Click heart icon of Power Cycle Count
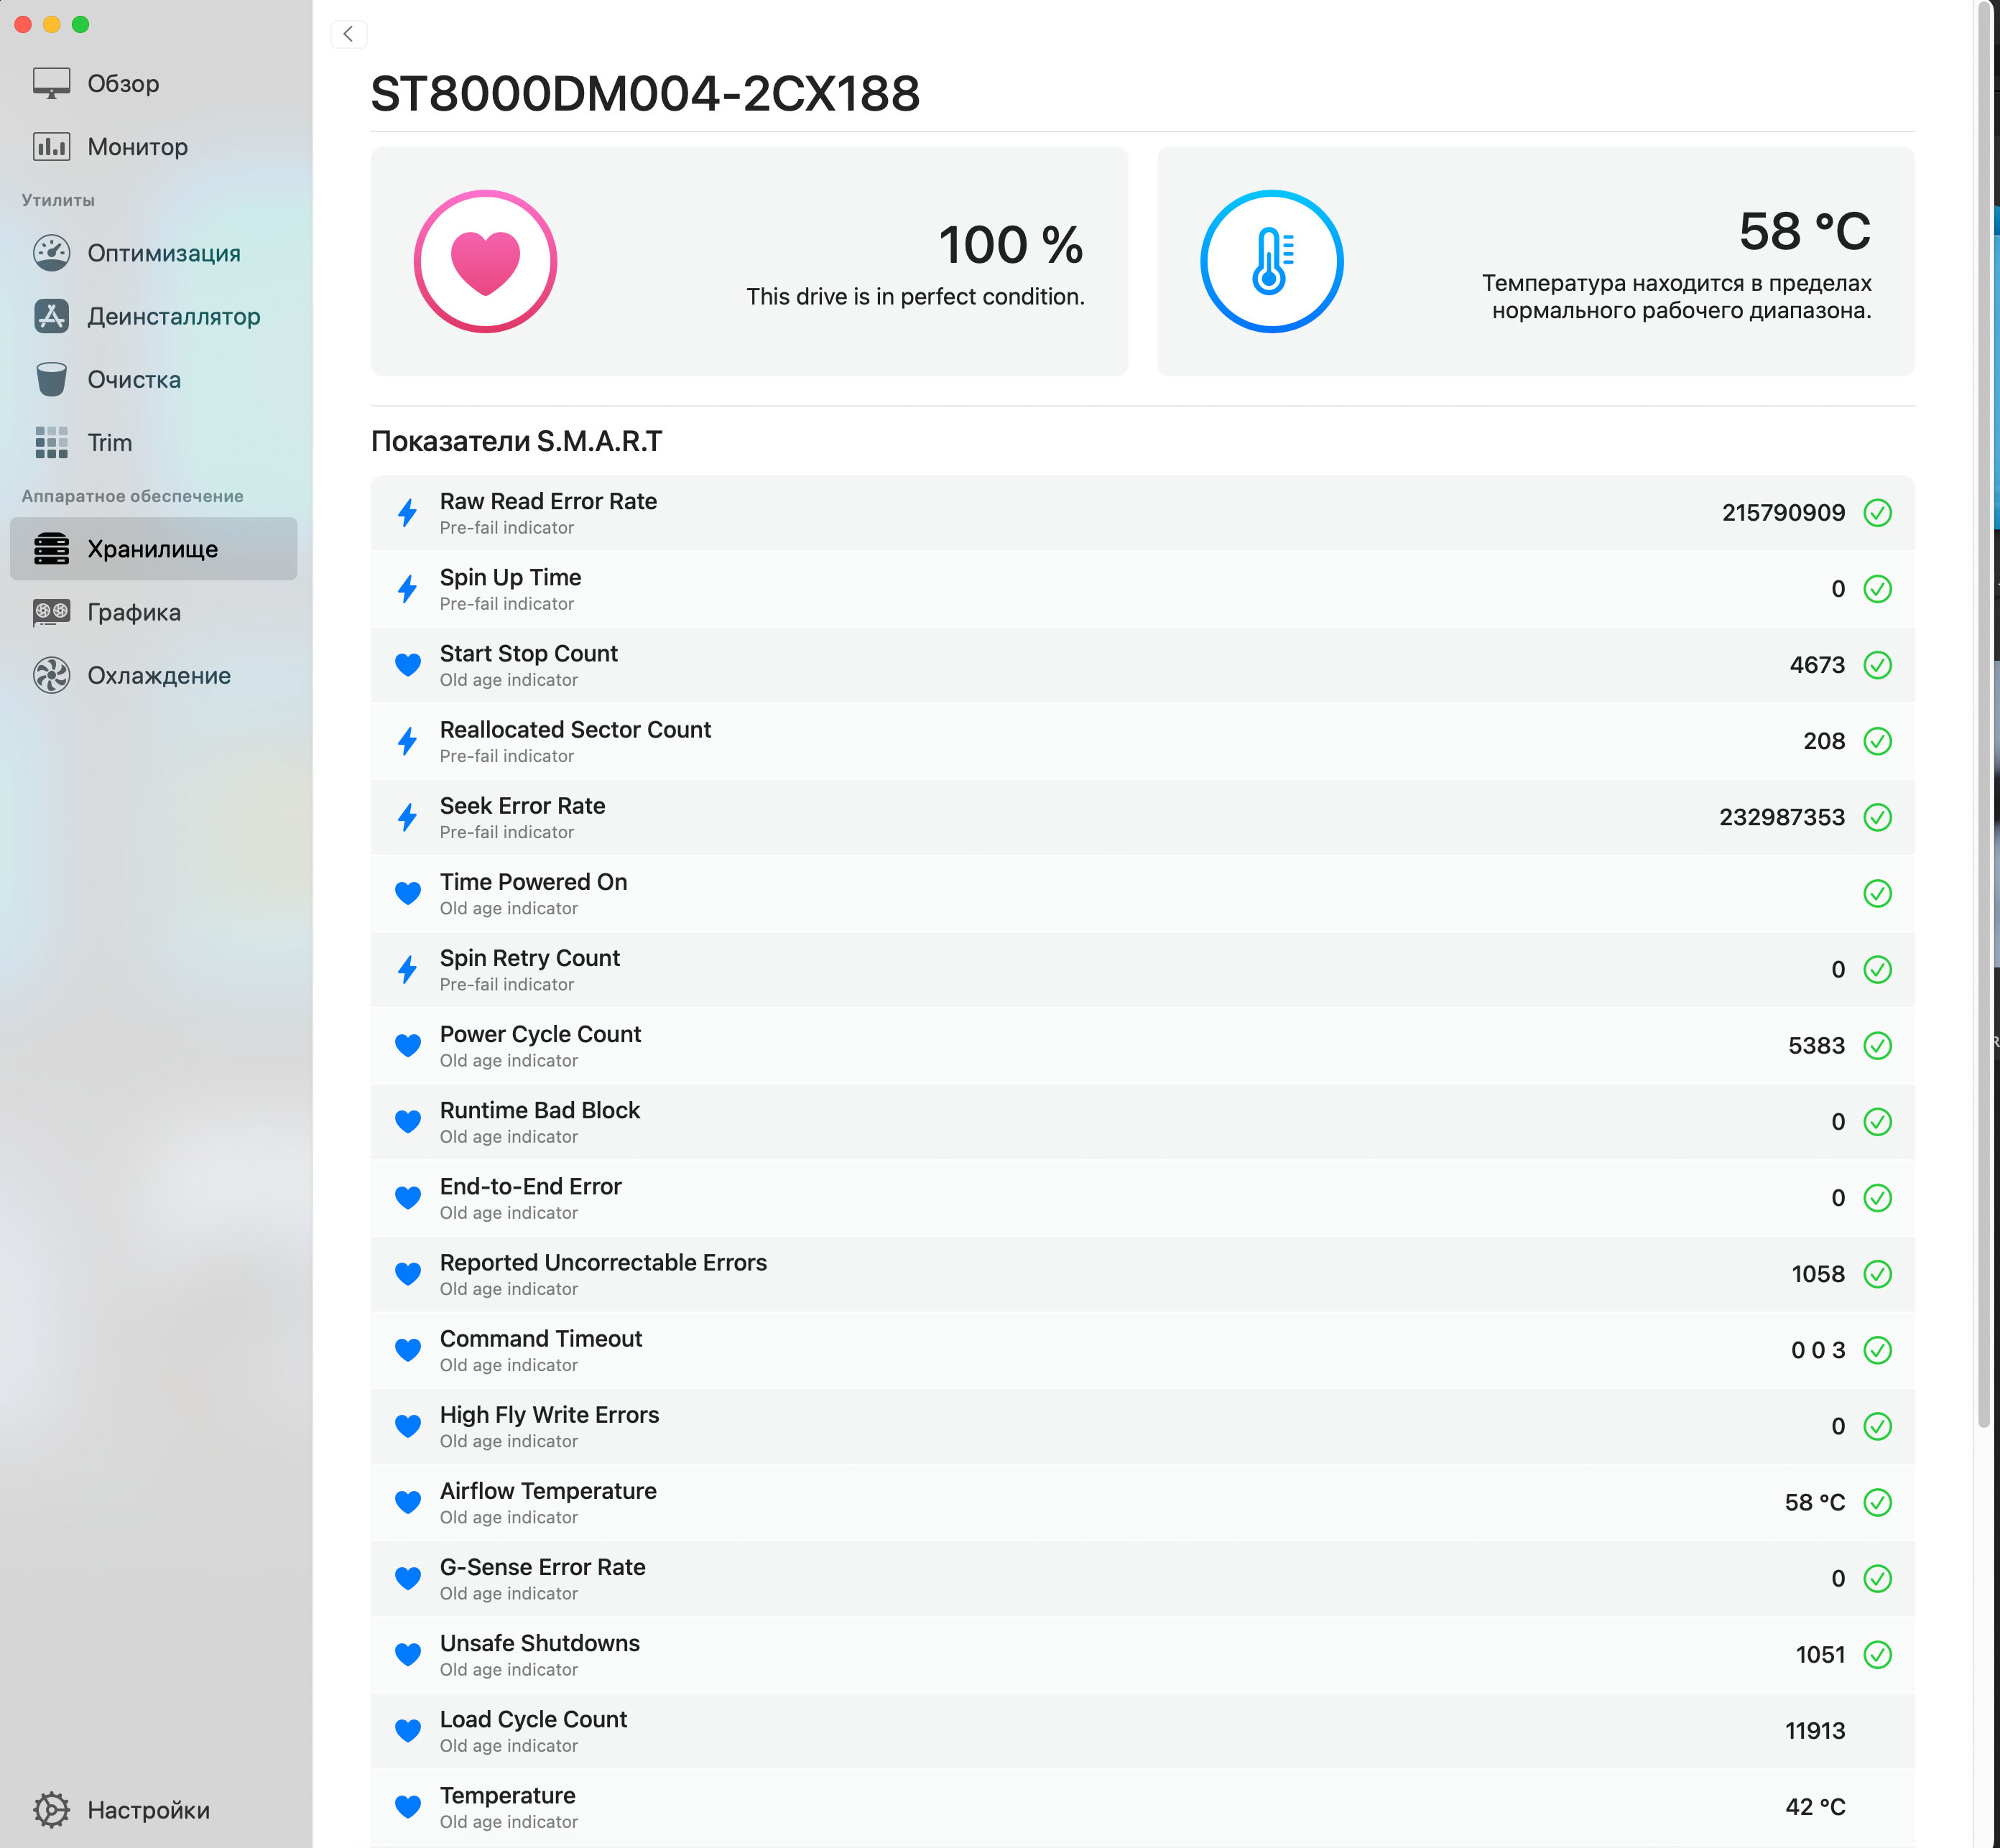The width and height of the screenshot is (2000, 1848). [407, 1045]
